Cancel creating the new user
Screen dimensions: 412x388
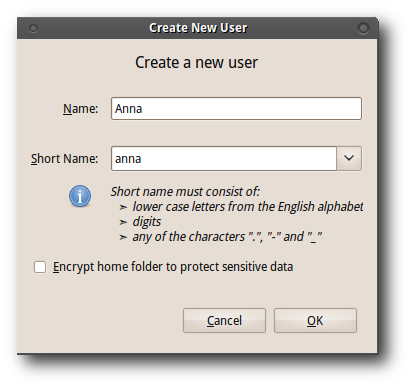click(224, 320)
